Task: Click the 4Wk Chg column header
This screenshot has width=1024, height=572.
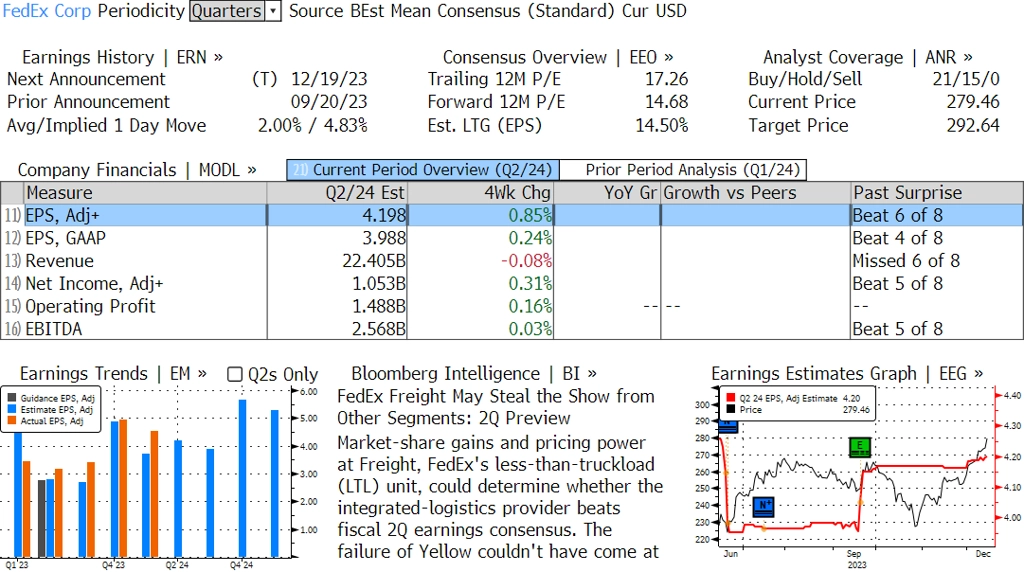Action: 481,193
